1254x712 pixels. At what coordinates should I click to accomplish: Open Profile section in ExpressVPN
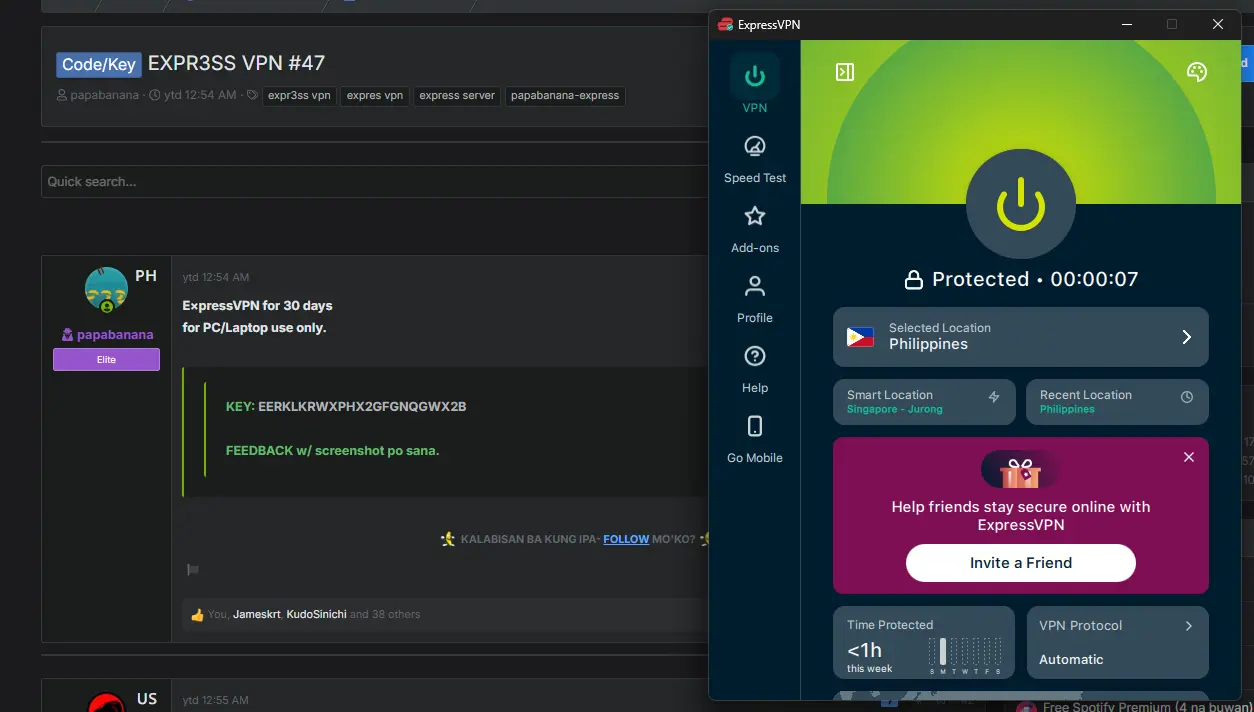pos(755,300)
